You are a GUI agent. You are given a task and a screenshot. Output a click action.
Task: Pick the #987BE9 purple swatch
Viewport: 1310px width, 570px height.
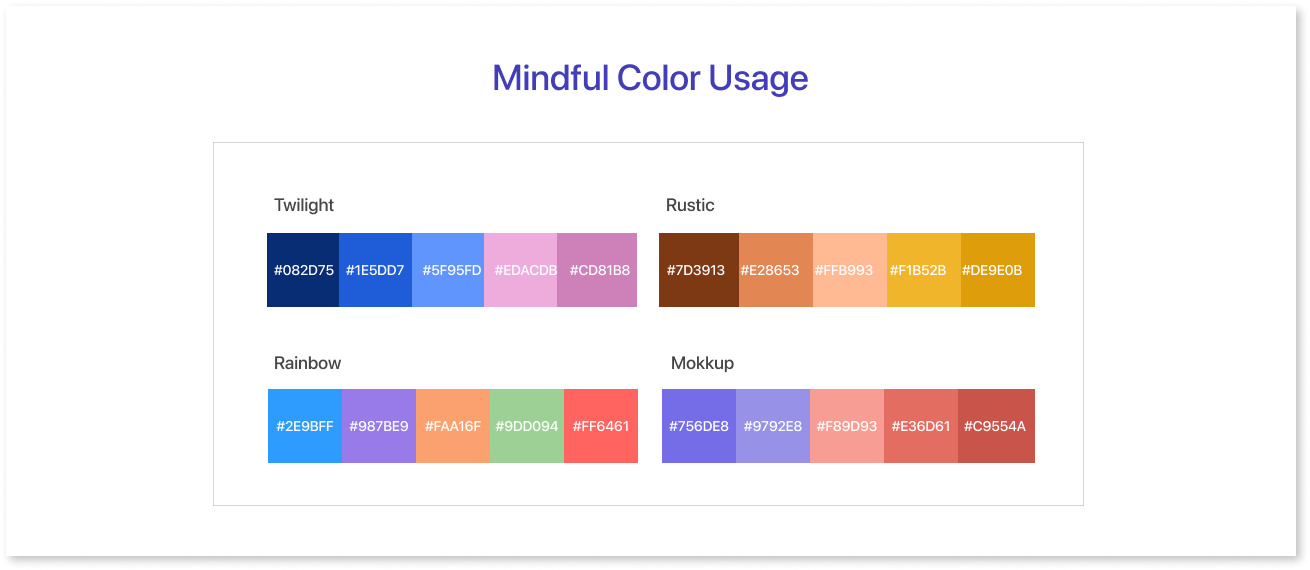(x=379, y=426)
